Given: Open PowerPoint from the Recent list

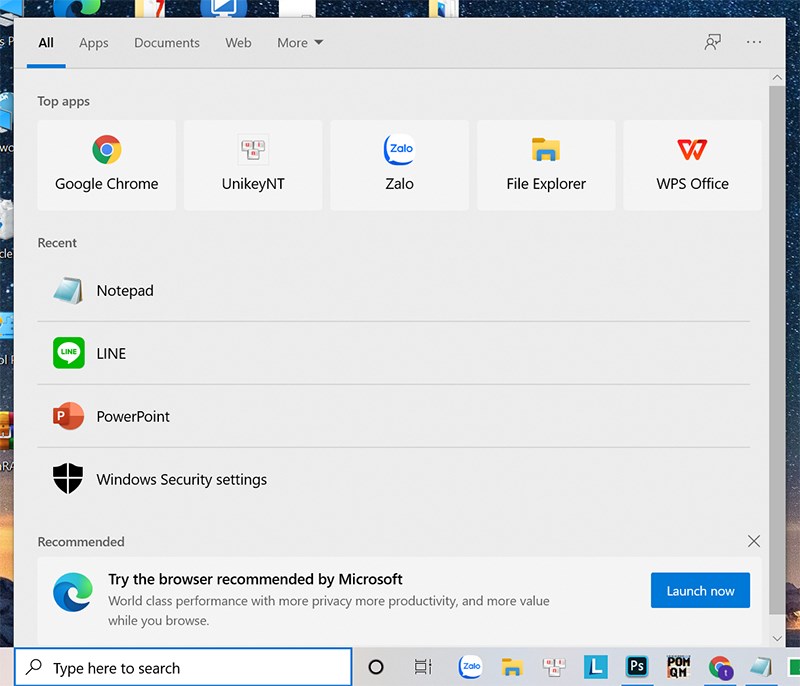Looking at the screenshot, I should coord(133,417).
